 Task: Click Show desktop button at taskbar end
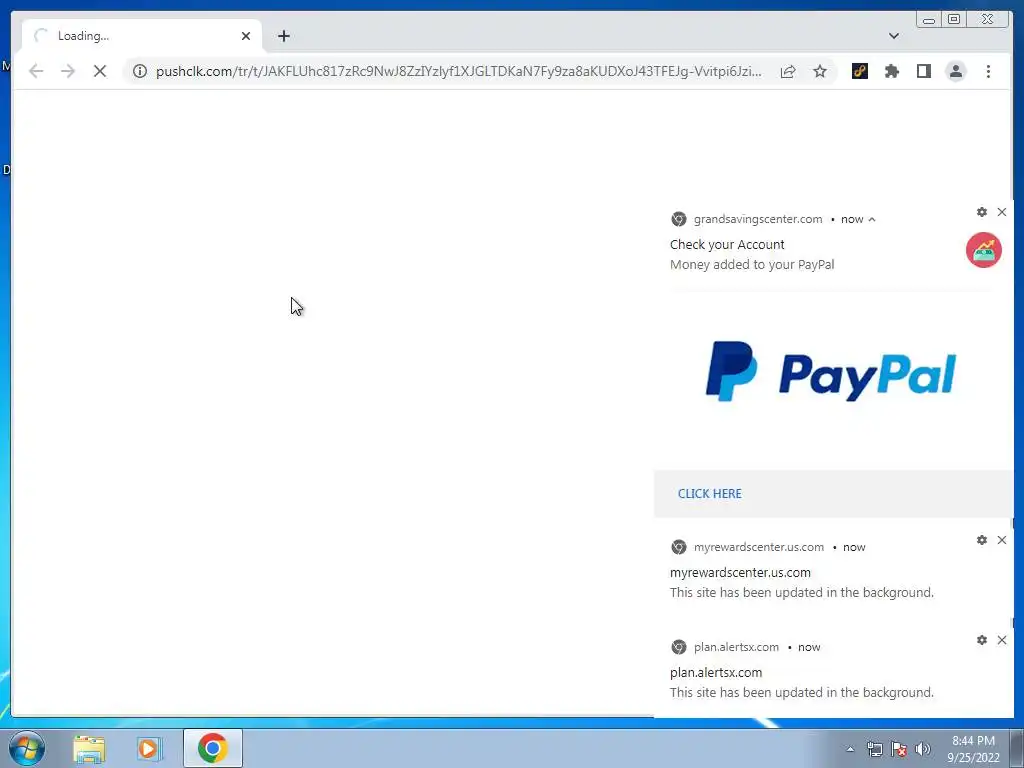pyautogui.click(x=1017, y=748)
